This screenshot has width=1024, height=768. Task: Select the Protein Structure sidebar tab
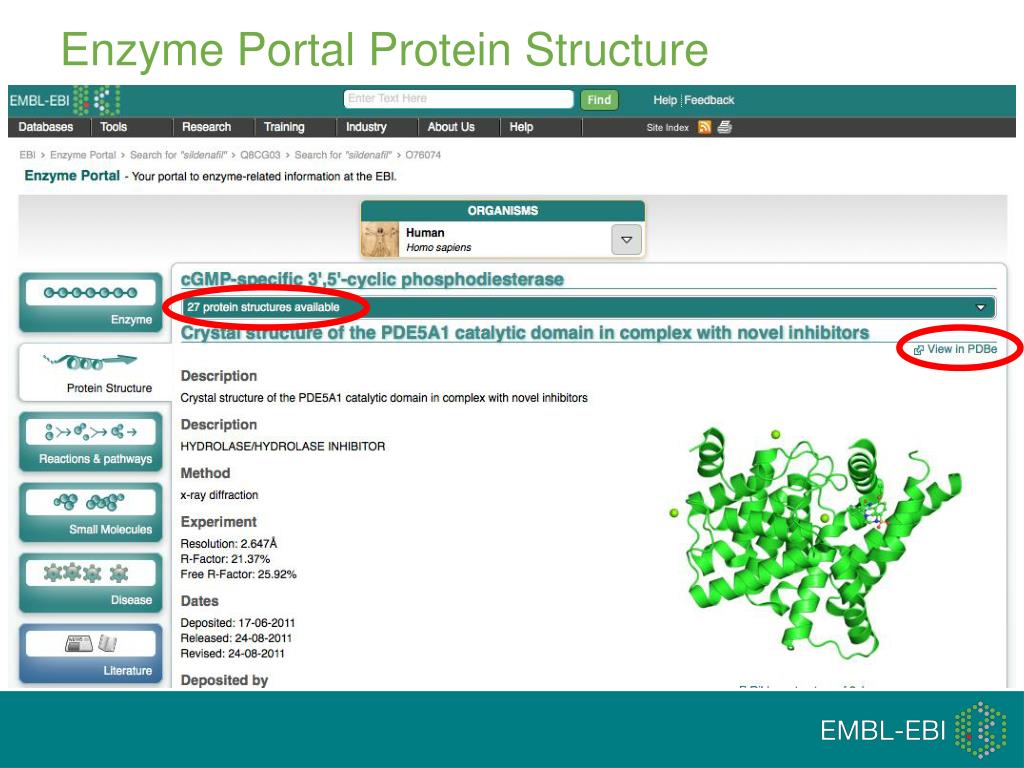point(95,372)
